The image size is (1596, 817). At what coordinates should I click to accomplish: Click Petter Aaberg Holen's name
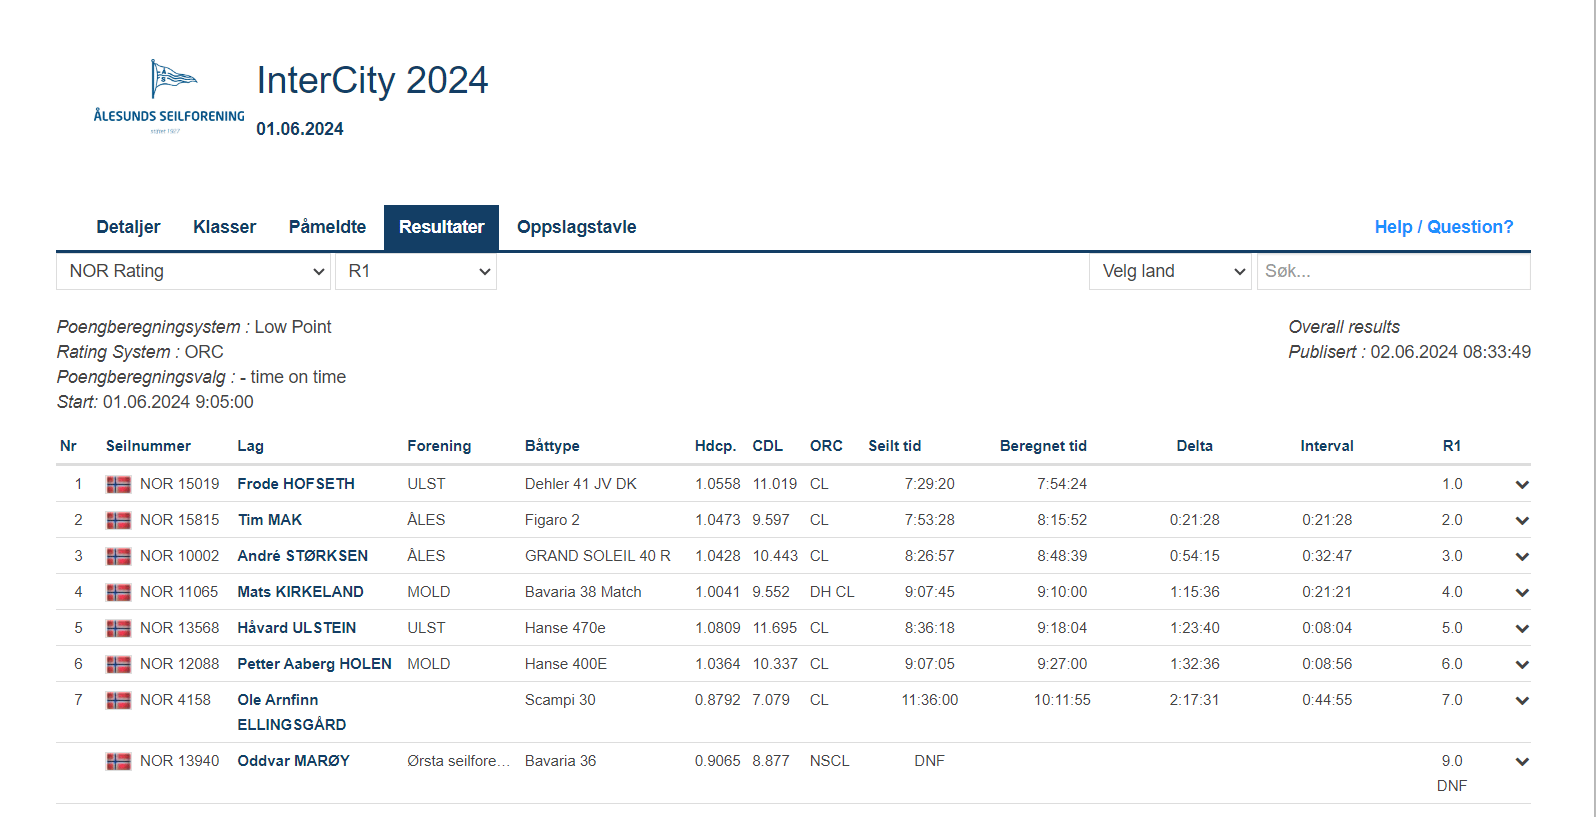point(314,664)
